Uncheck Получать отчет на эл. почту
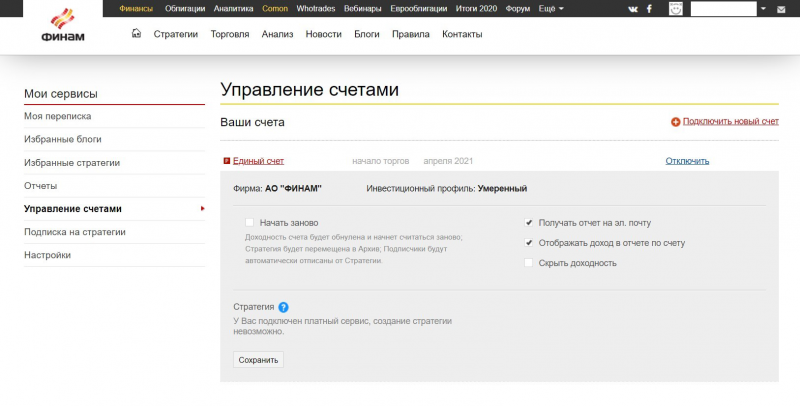800x406 pixels. click(x=529, y=223)
